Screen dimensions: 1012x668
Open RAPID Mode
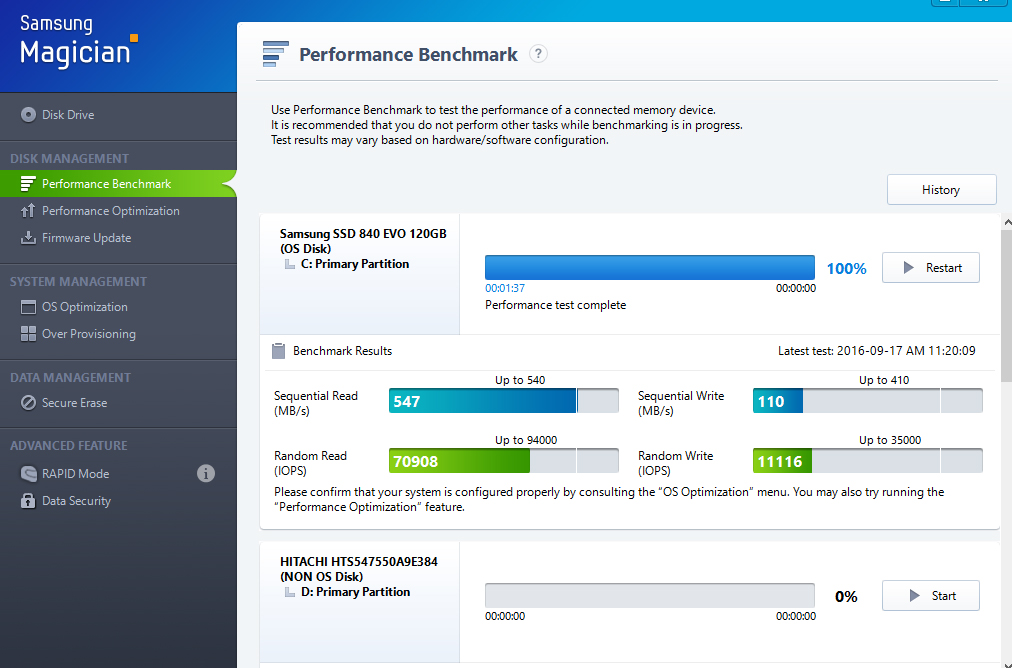118,474
